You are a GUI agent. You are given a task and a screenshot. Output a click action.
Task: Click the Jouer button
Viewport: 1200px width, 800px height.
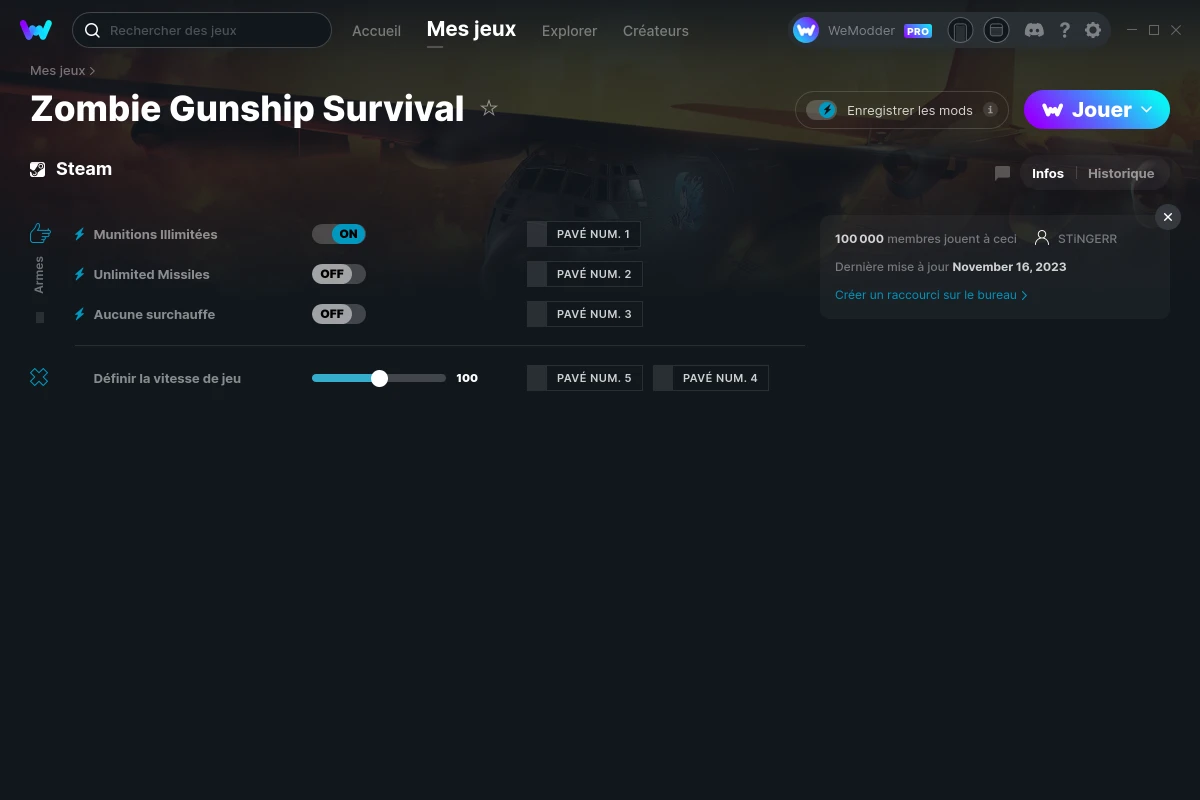tap(1096, 109)
